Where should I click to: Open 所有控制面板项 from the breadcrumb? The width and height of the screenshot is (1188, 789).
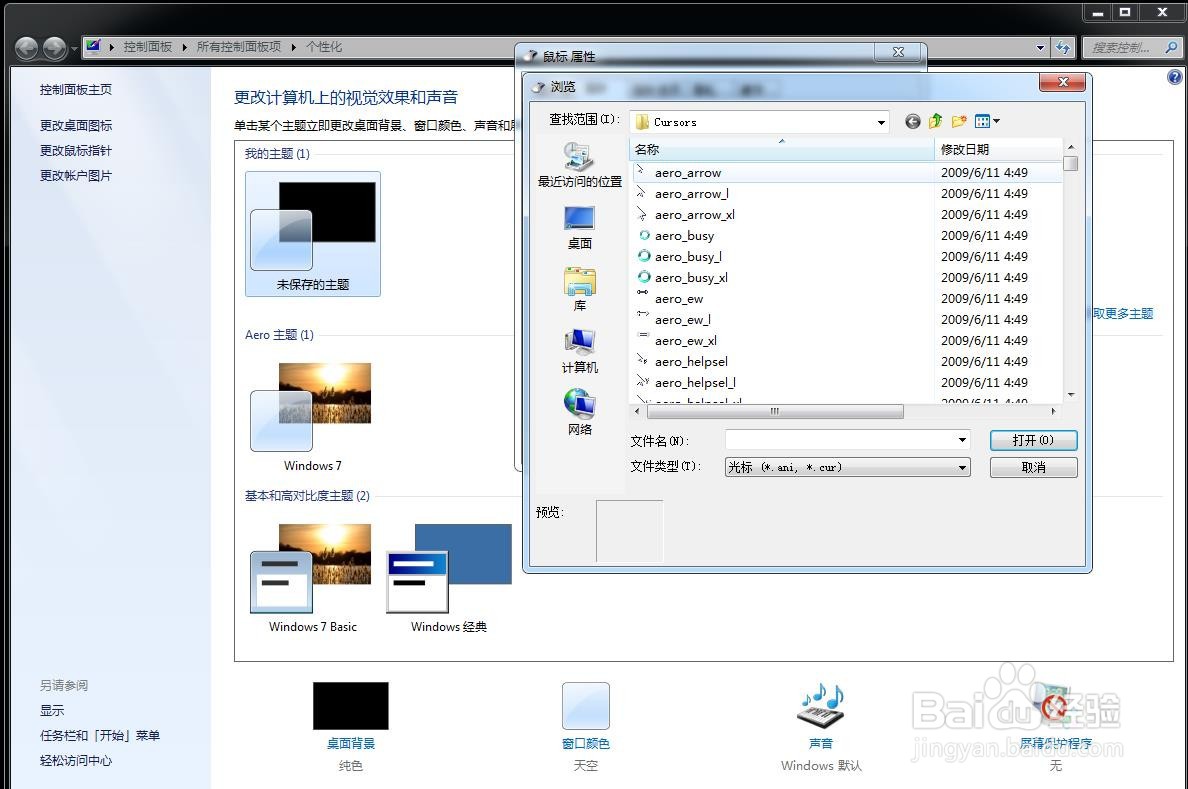(240, 46)
